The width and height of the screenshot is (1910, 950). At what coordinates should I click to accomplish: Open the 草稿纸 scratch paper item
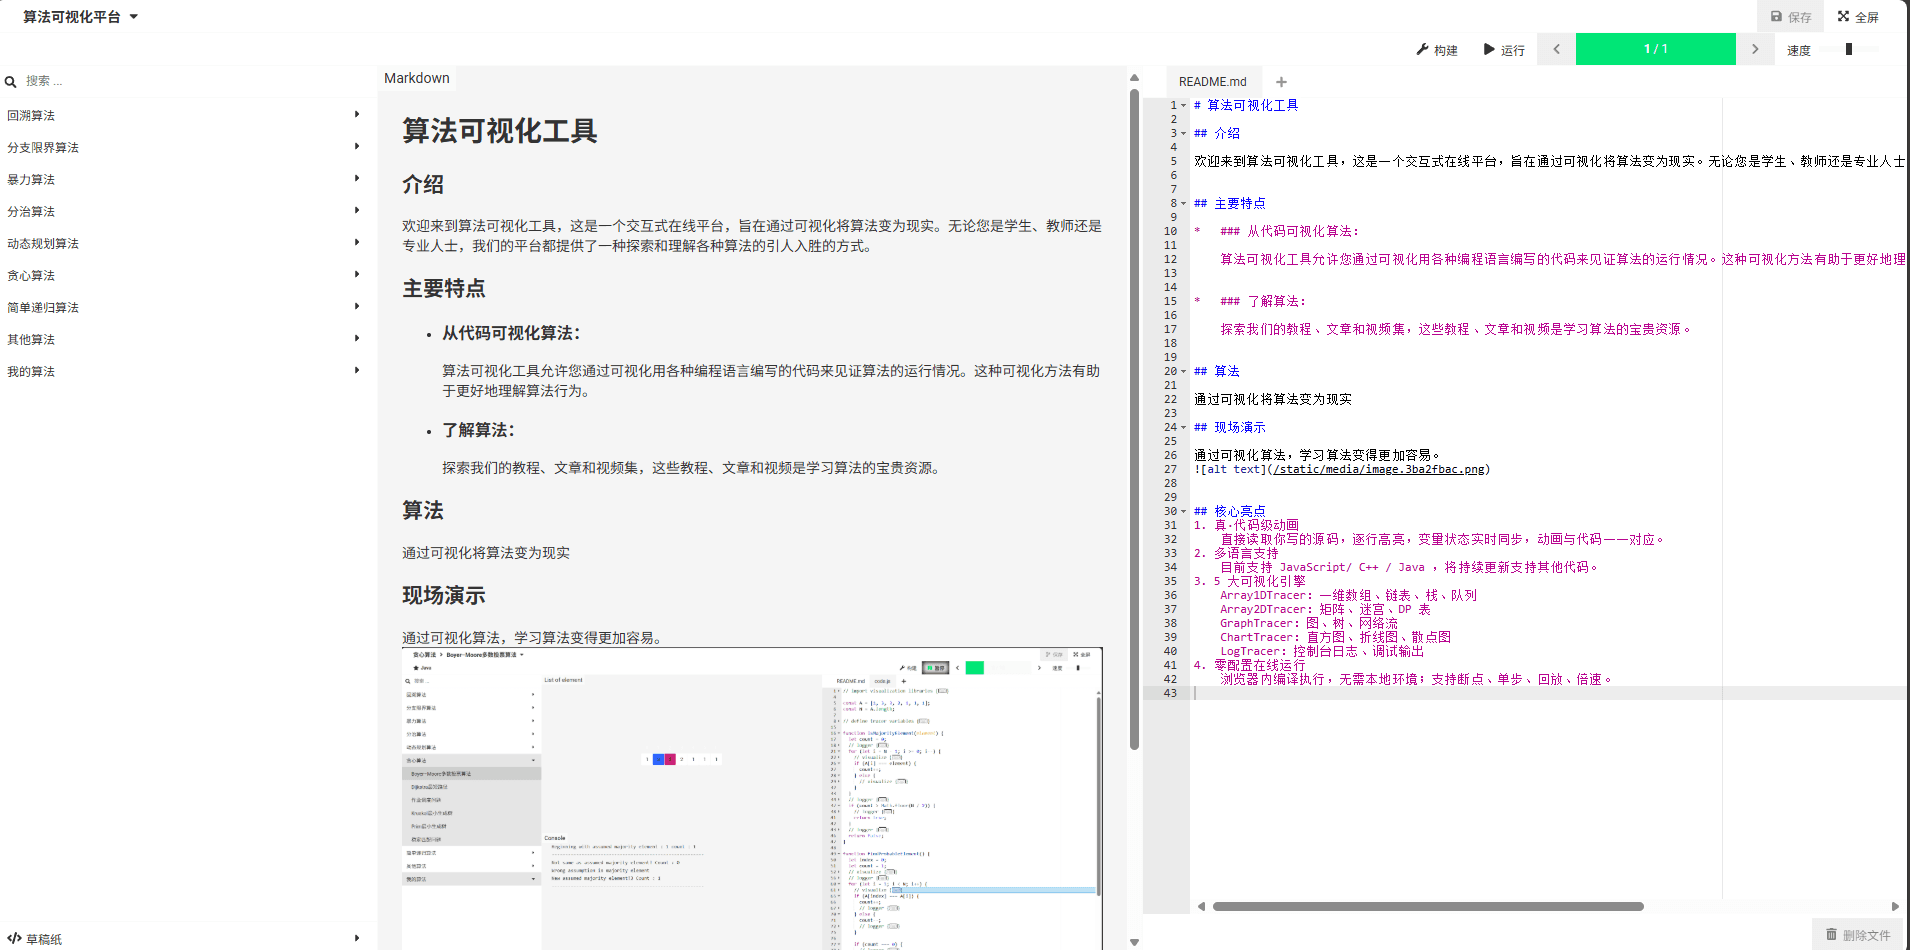[x=43, y=939]
